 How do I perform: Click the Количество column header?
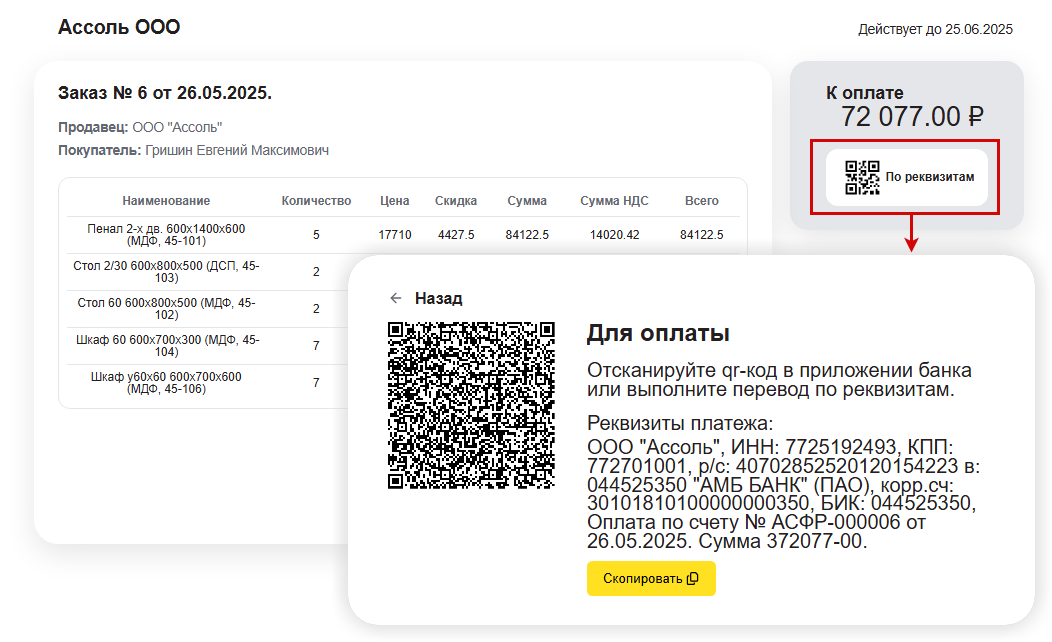(316, 201)
